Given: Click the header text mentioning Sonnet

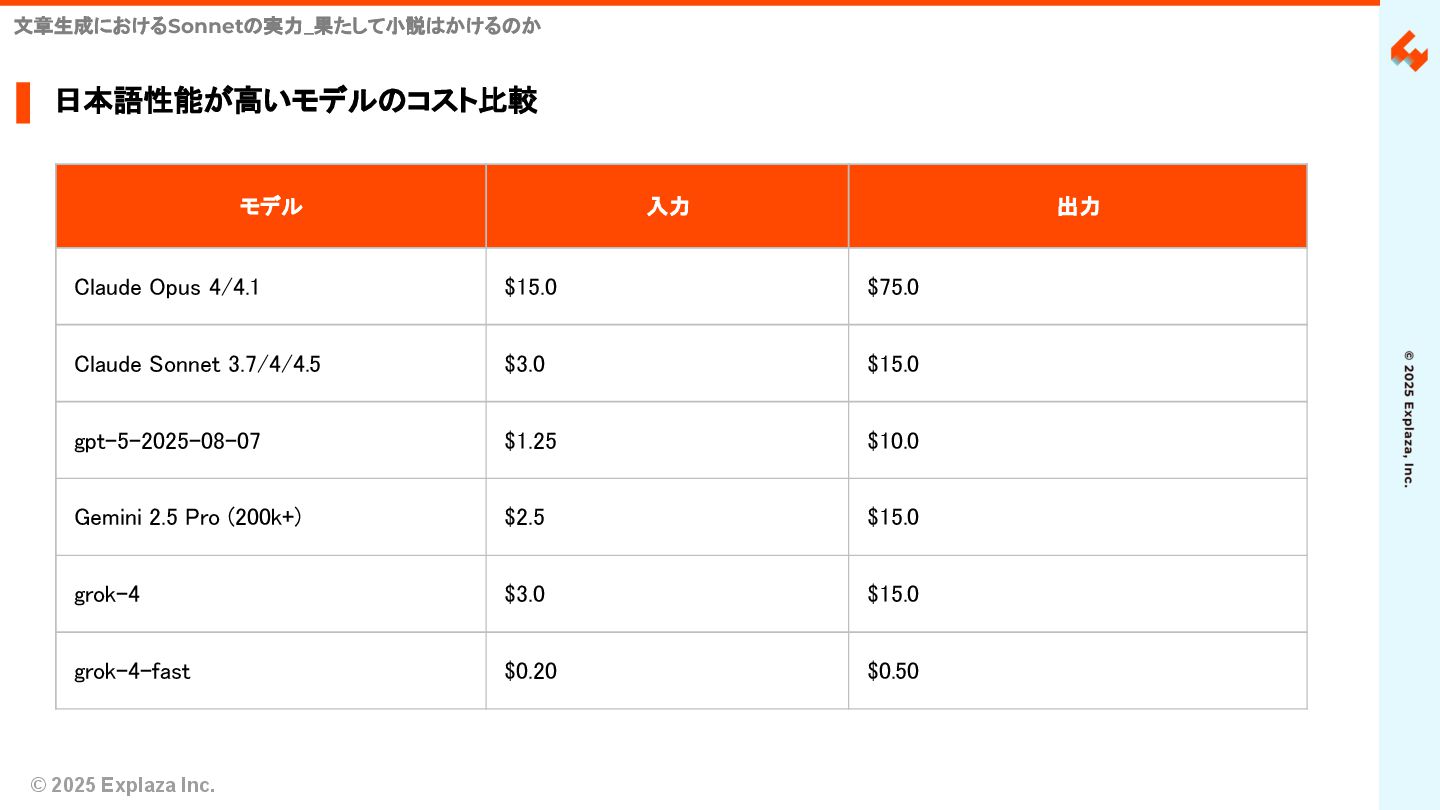Looking at the screenshot, I should (278, 27).
